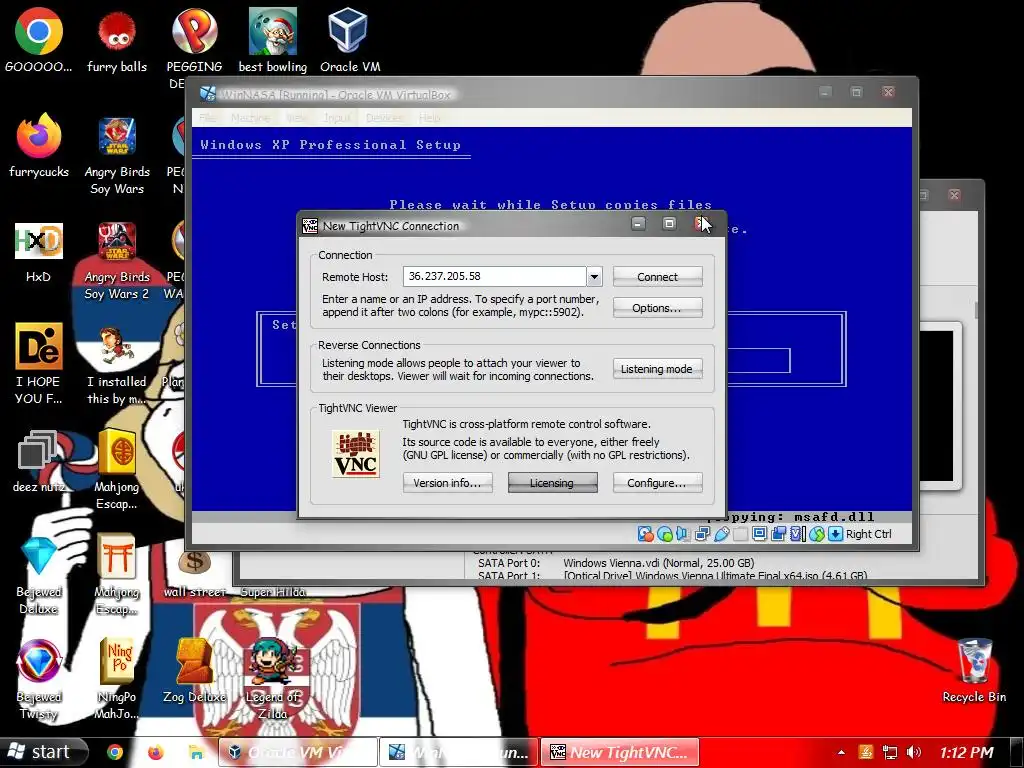Click the Remote Host address field
This screenshot has width=1024, height=768.
[494, 276]
